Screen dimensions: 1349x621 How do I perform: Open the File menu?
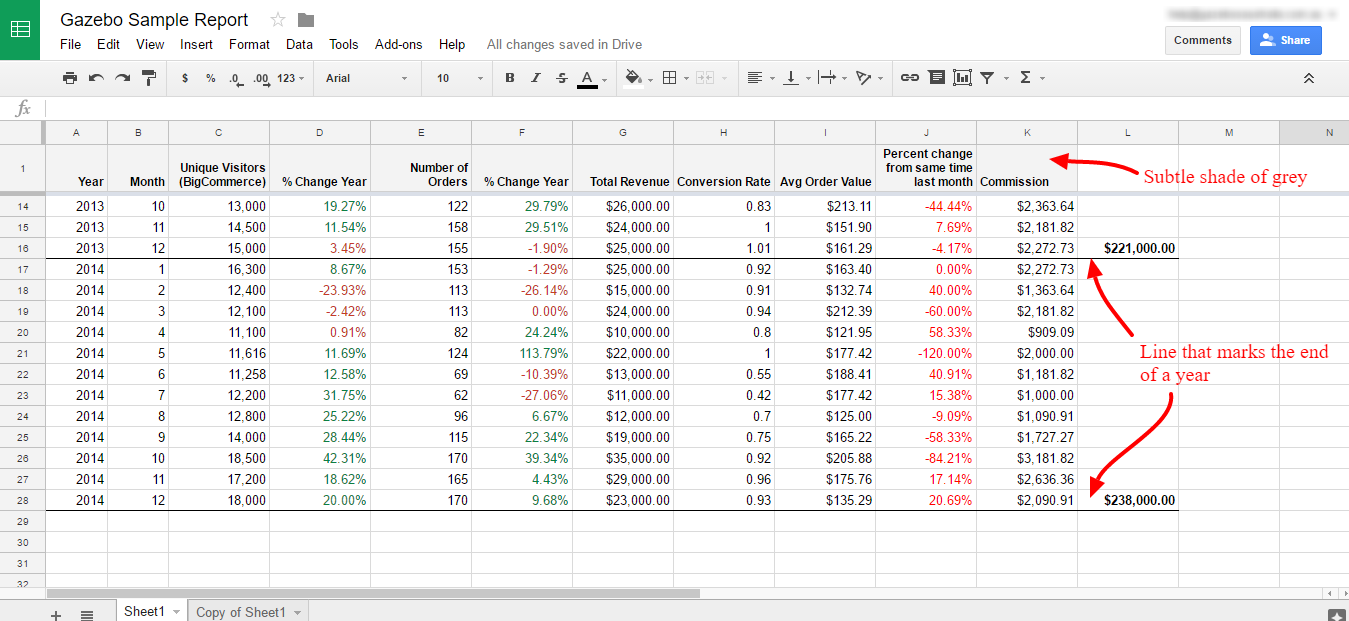(70, 44)
